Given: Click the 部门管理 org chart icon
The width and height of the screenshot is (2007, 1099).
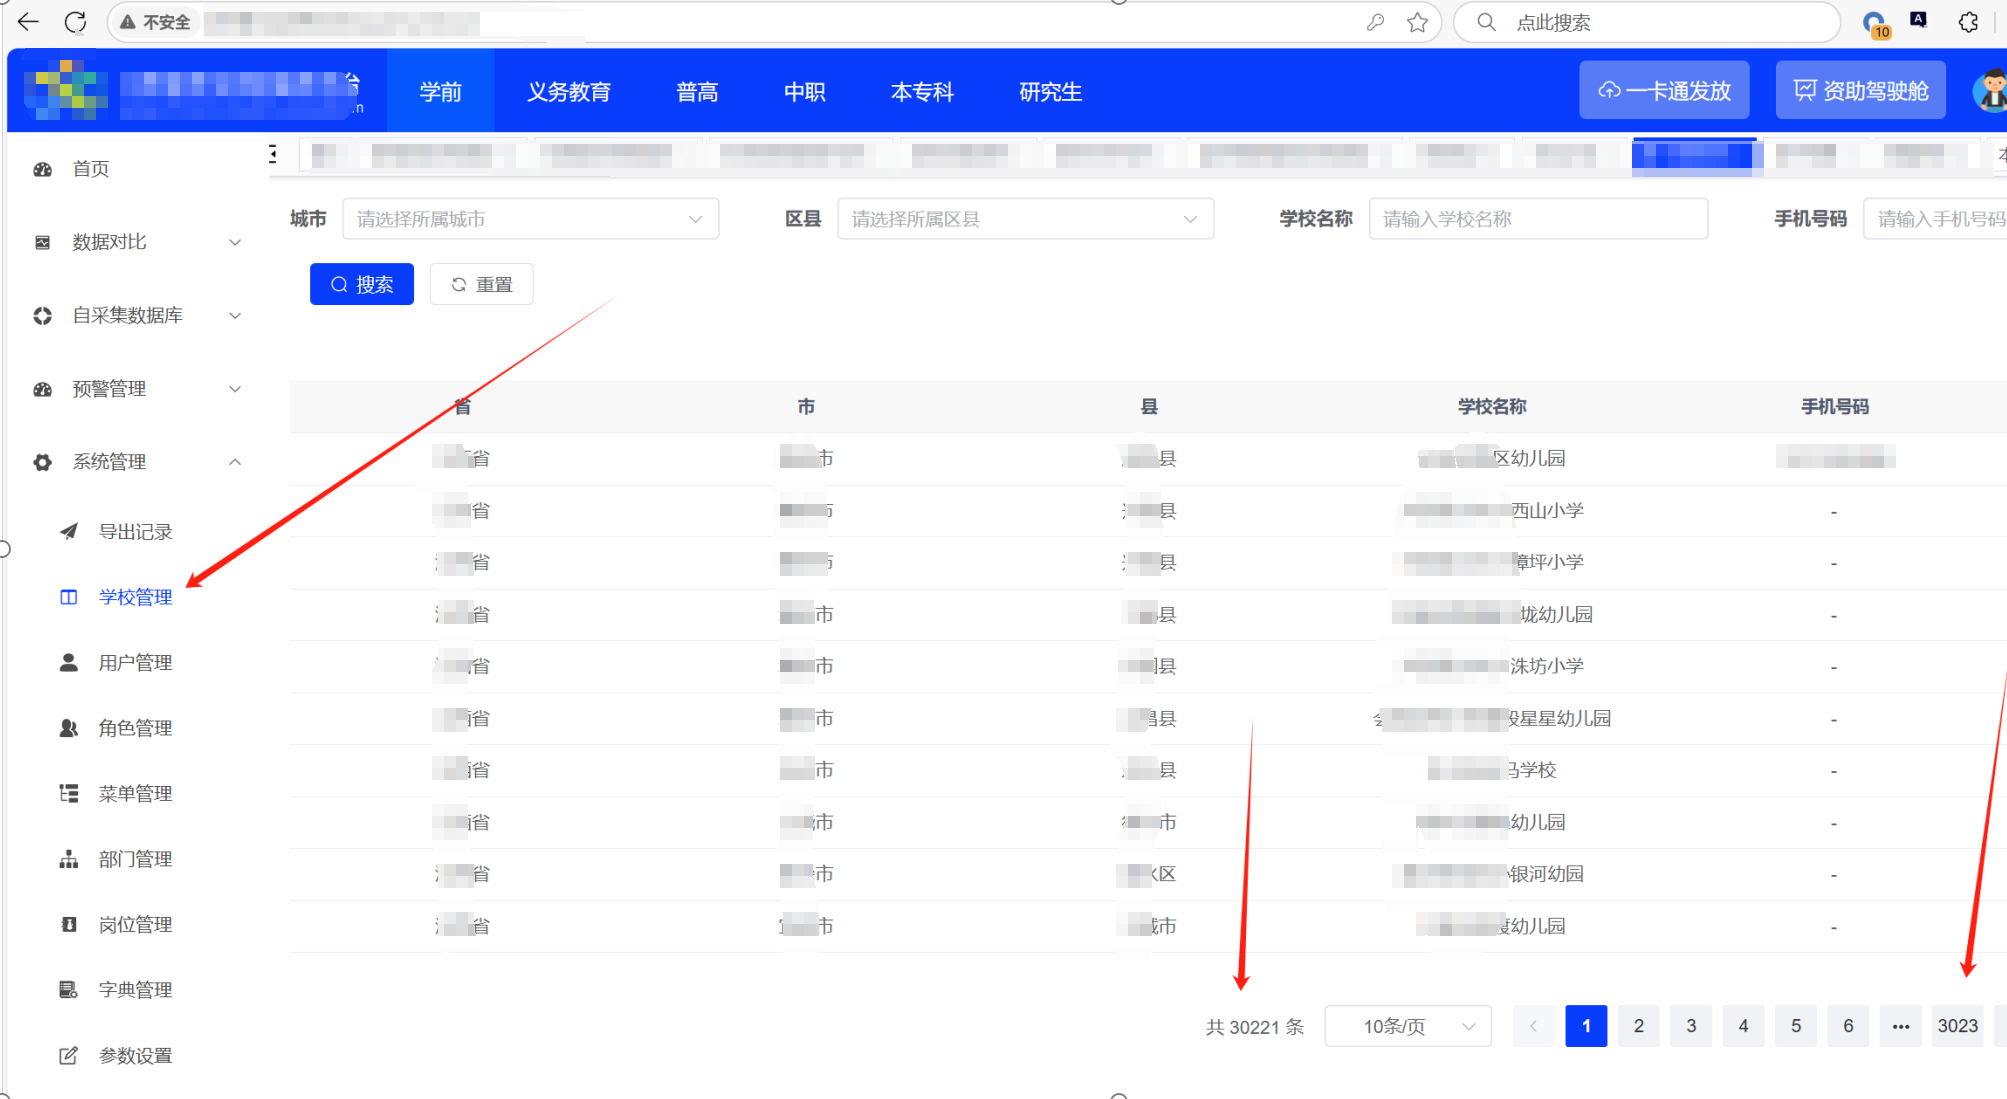Looking at the screenshot, I should click(68, 859).
